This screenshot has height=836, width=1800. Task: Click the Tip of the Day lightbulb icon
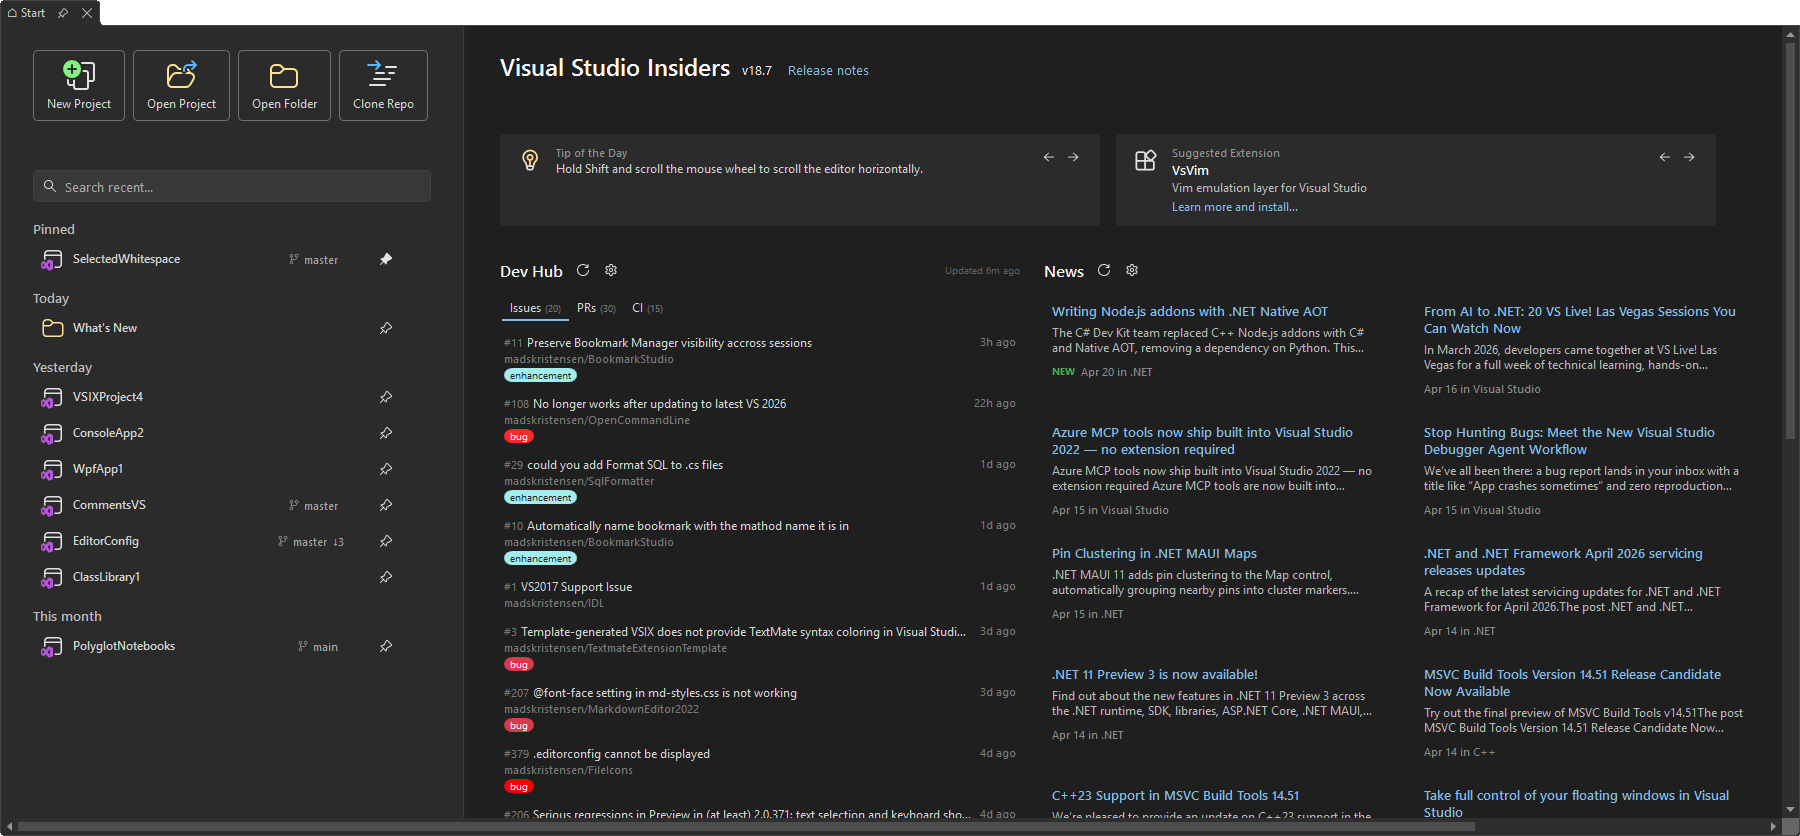point(530,160)
